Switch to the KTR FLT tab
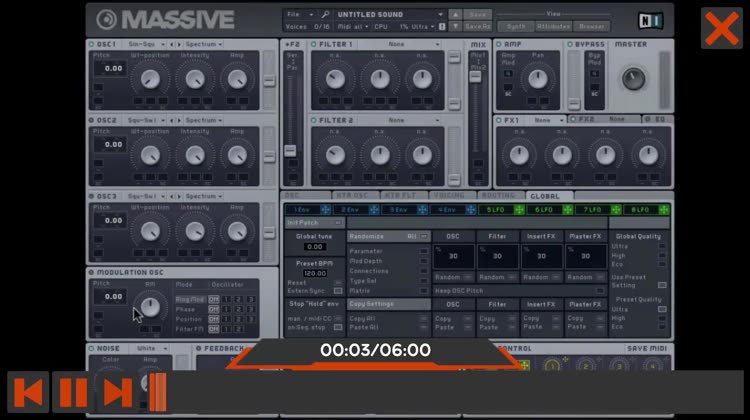This screenshot has height=420, width=750. point(404,196)
